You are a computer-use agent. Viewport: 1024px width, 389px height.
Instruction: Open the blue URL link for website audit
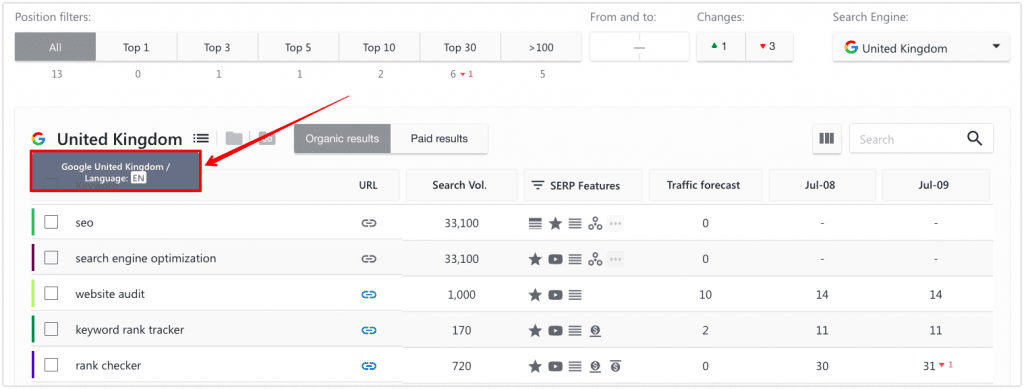pyautogui.click(x=369, y=295)
